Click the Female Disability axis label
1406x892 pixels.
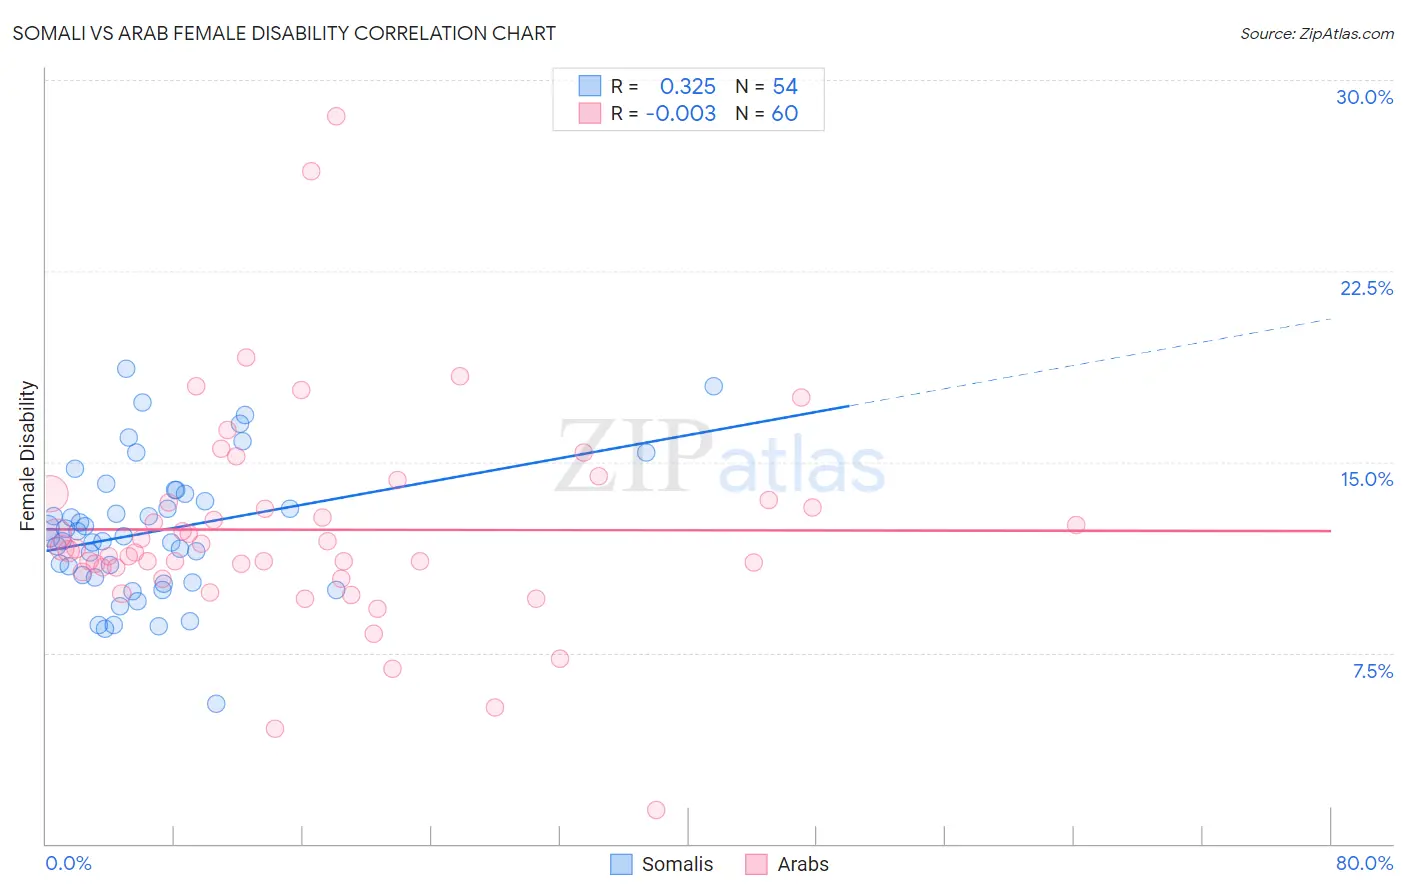pos(28,456)
